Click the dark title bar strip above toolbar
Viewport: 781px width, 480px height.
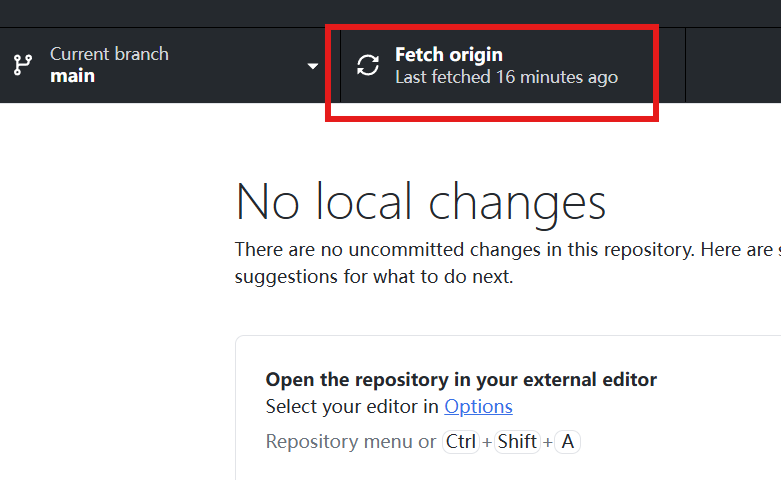[x=390, y=13]
